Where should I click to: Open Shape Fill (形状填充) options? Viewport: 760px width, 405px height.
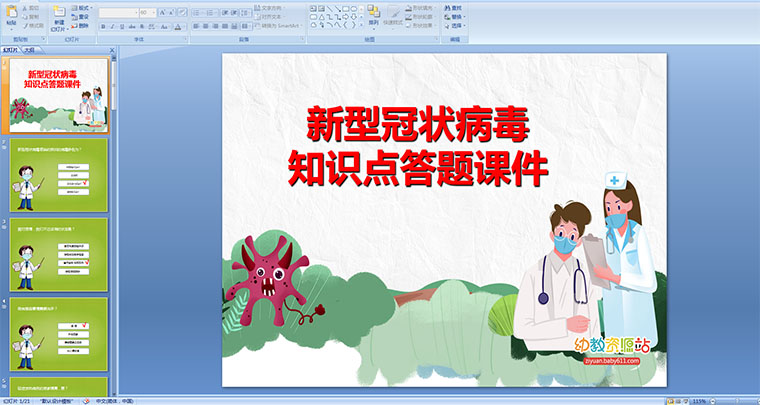coord(420,8)
